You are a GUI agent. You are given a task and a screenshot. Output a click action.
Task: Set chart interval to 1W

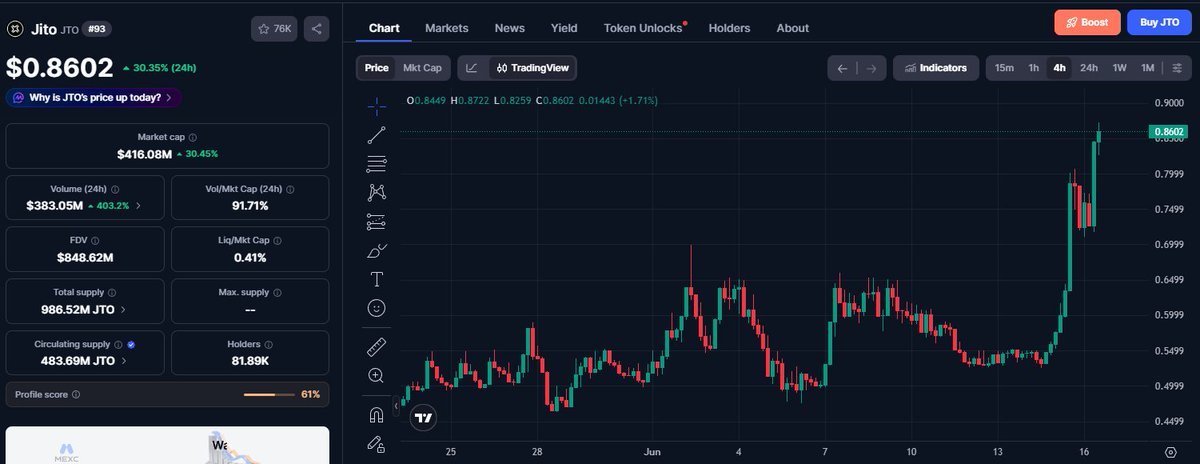(x=1120, y=68)
